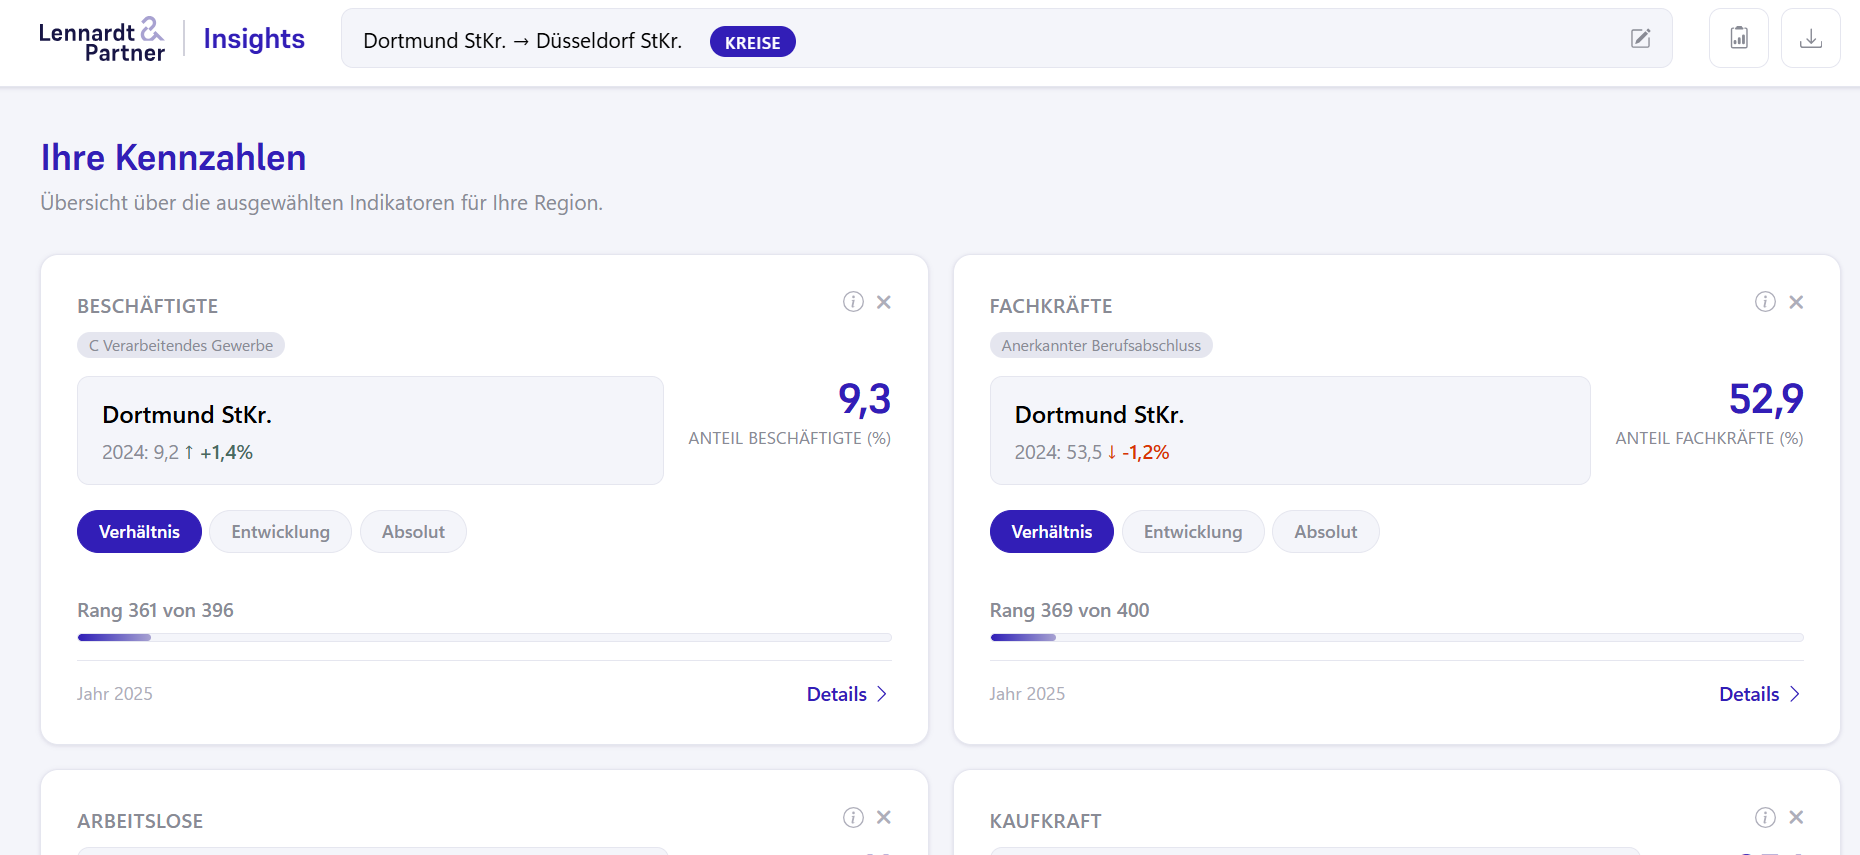
Task: Click the Lennardt & Partner logo
Action: click(102, 40)
